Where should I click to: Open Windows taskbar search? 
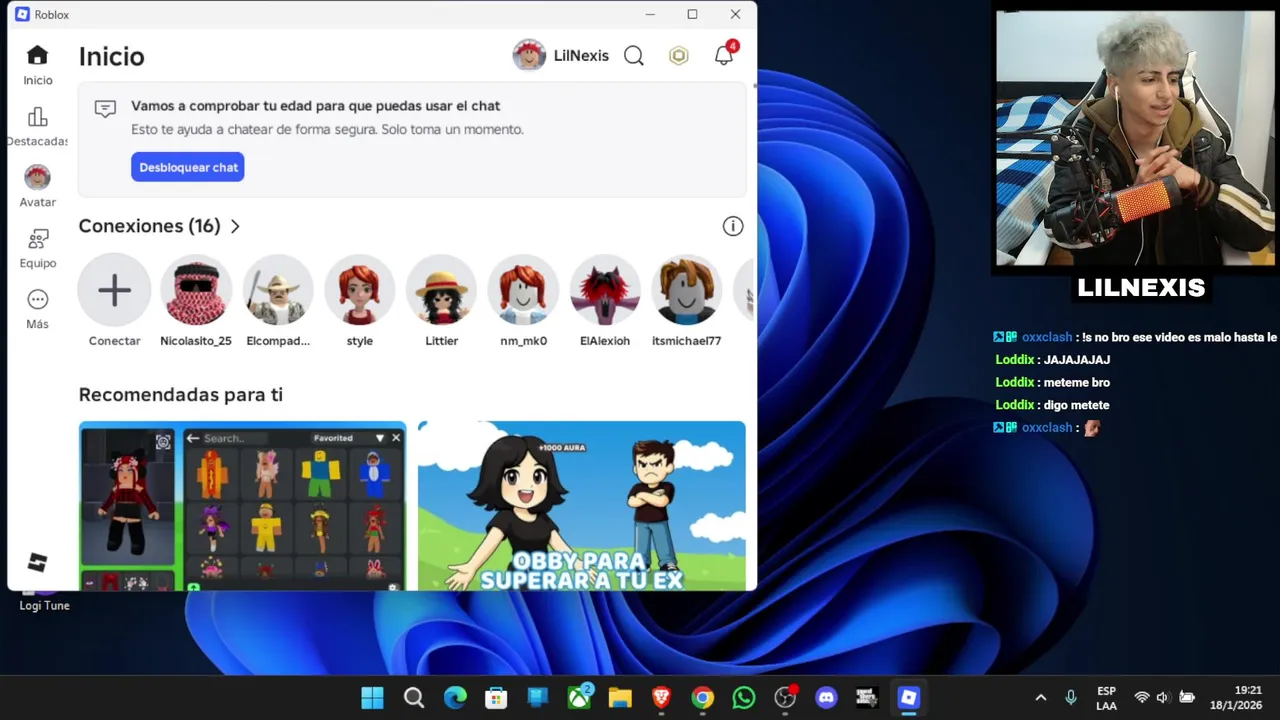point(414,698)
